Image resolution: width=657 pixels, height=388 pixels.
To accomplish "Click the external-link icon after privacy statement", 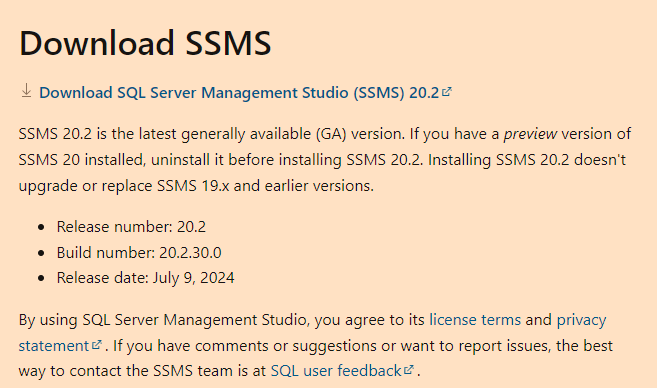I will pyautogui.click(x=97, y=344).
